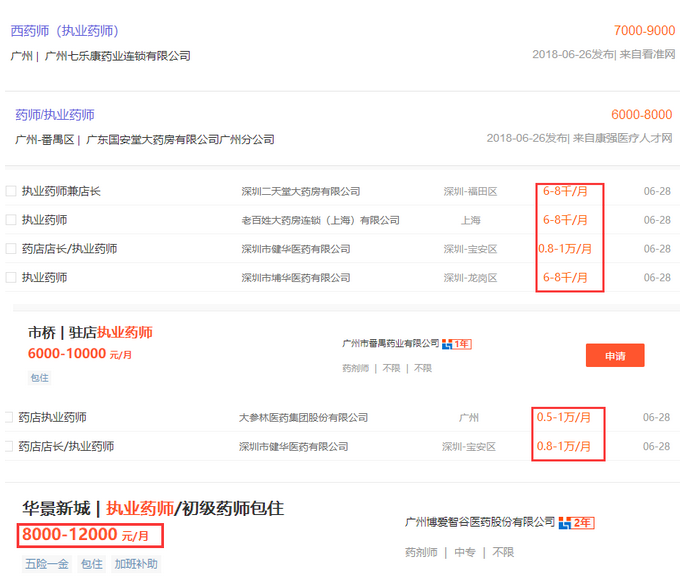Viewport: 680px width, 584px height.
Task: Click the 6000-8000 salary text
Action: pyautogui.click(x=641, y=114)
